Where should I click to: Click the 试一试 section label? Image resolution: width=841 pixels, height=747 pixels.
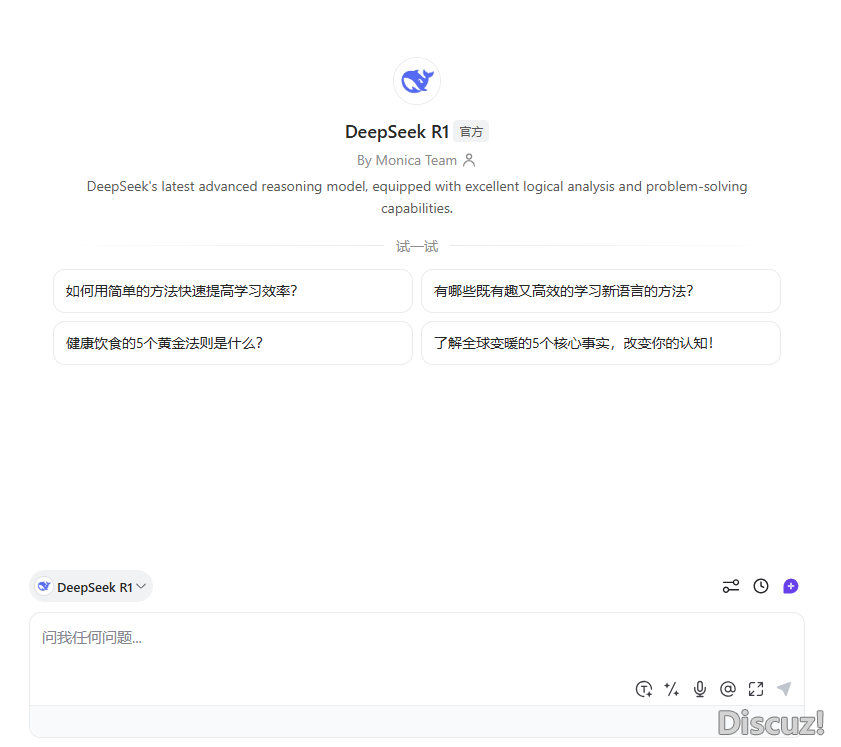coord(417,246)
